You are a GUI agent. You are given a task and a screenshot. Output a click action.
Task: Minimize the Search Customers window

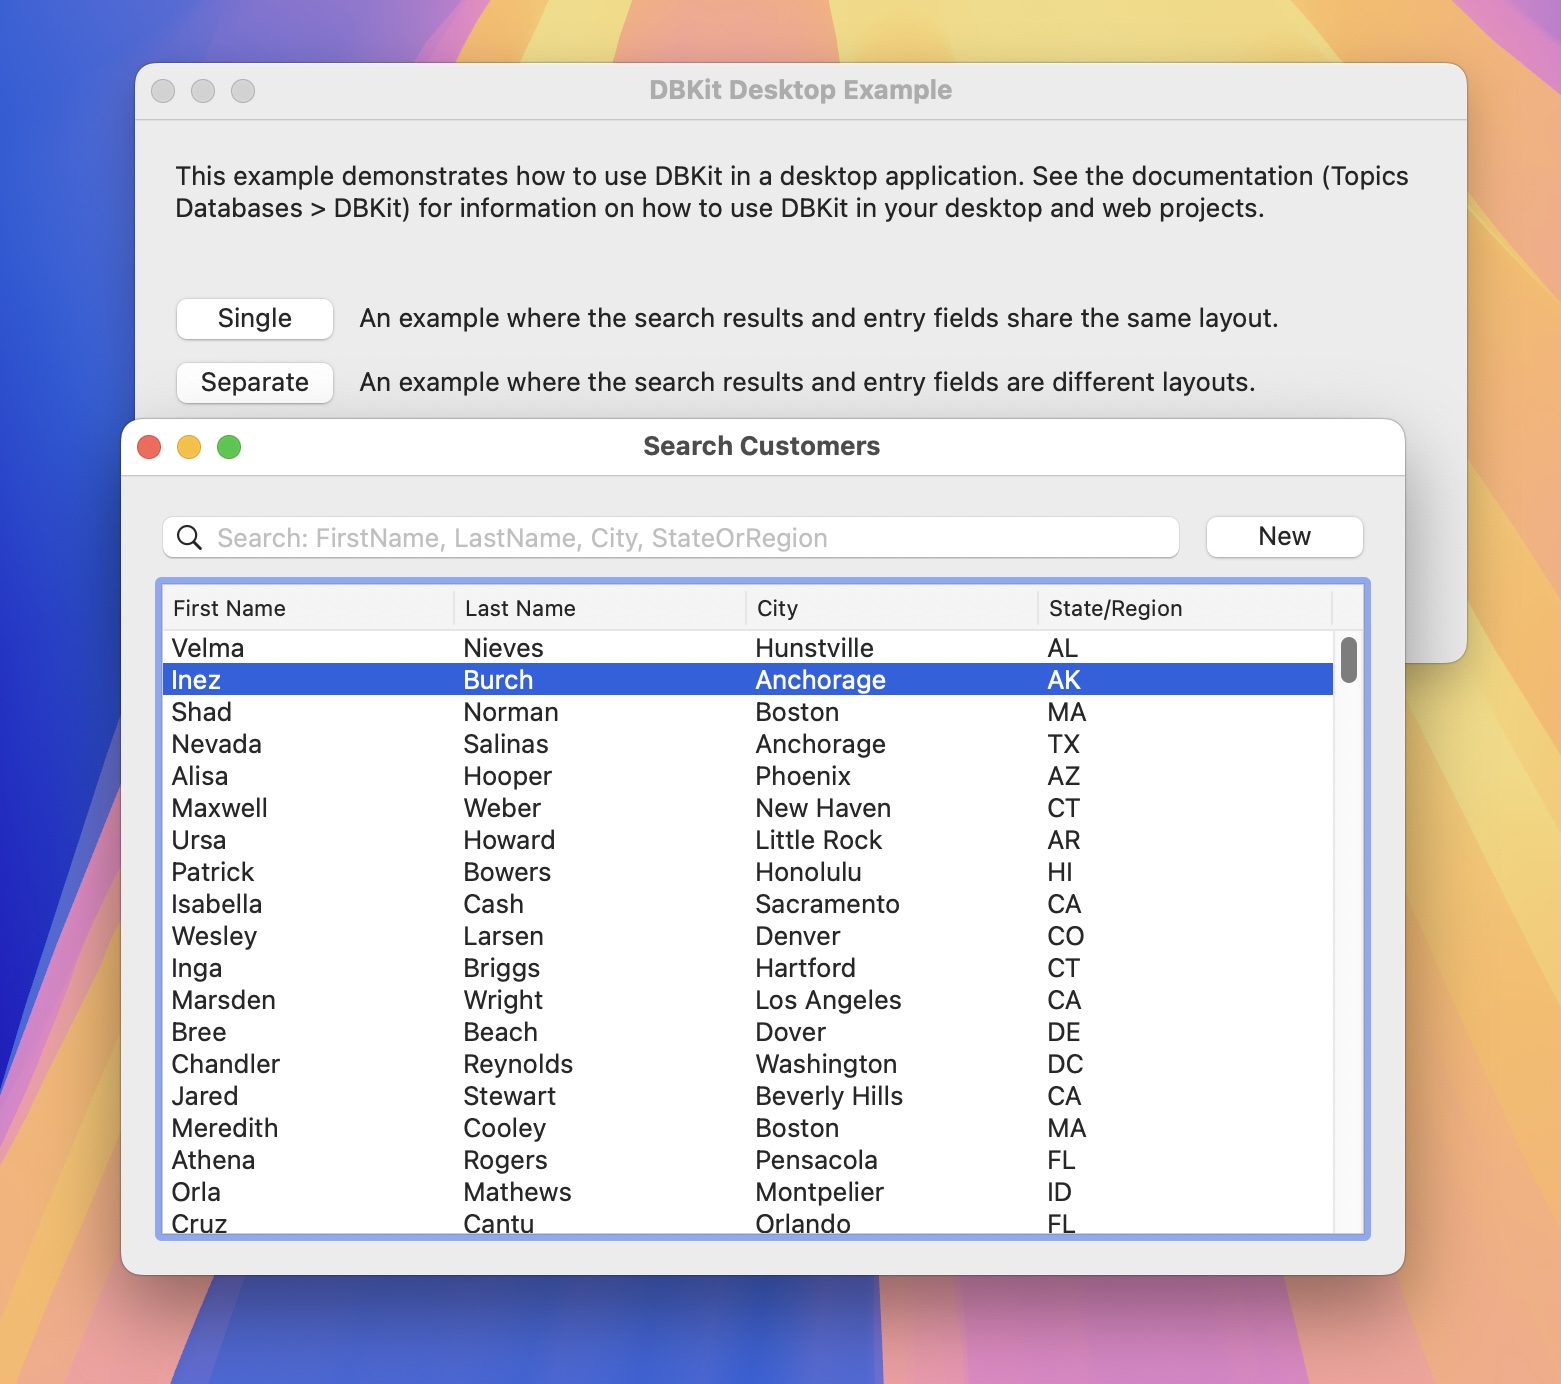coord(189,447)
